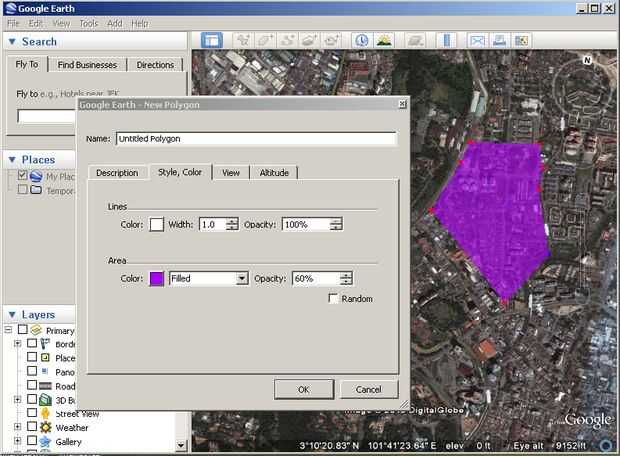
Task: Click Cancel in New Polygon dialog
Action: [x=369, y=390]
